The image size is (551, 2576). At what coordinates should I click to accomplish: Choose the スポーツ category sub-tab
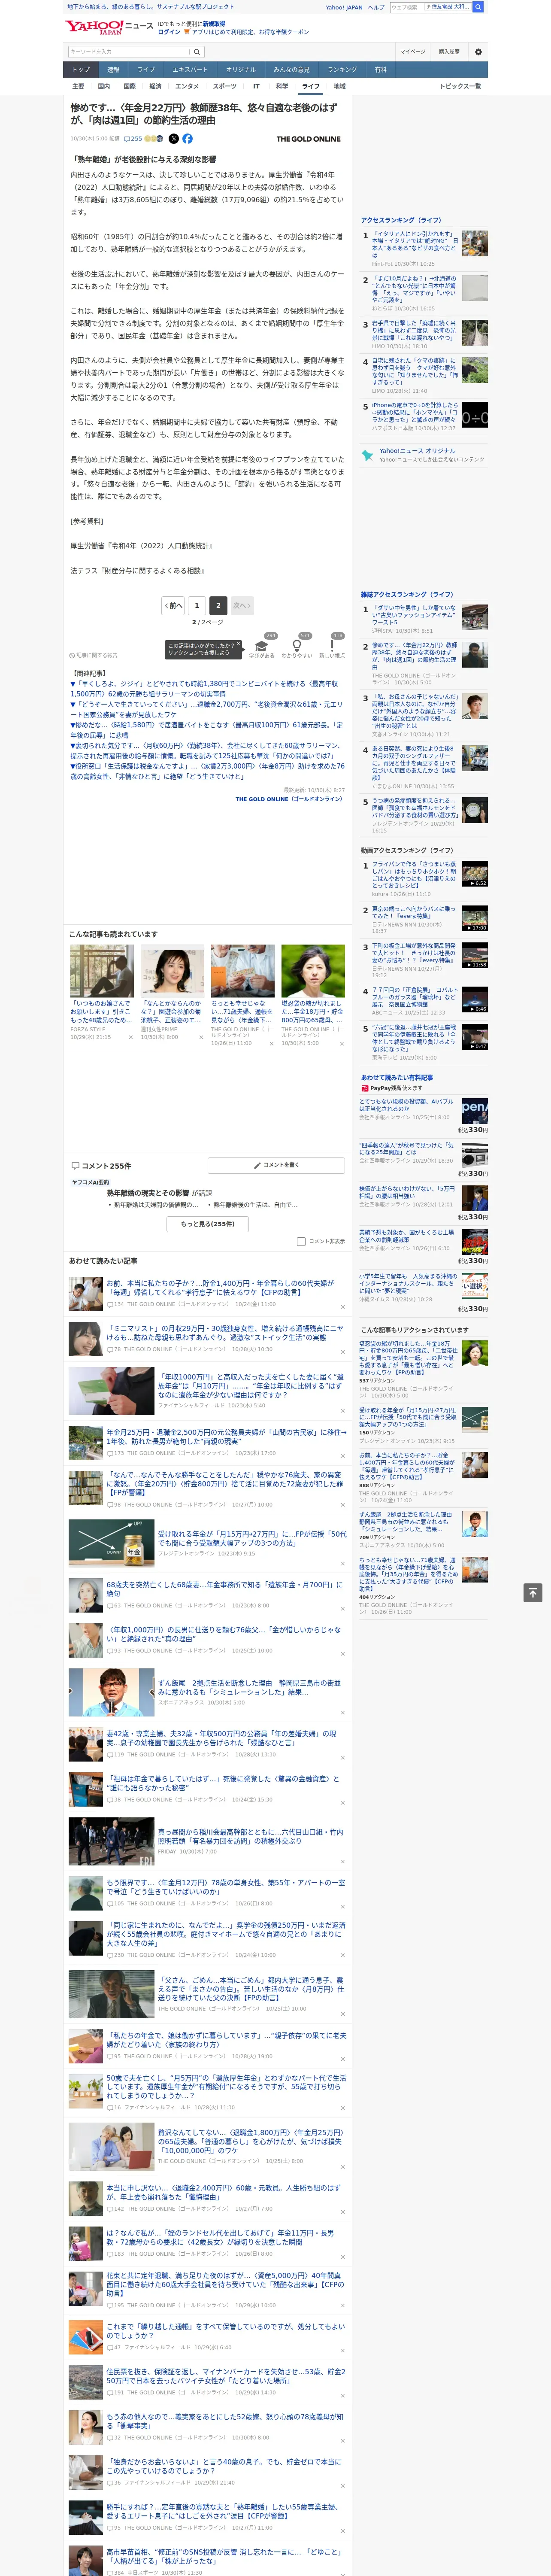225,86
